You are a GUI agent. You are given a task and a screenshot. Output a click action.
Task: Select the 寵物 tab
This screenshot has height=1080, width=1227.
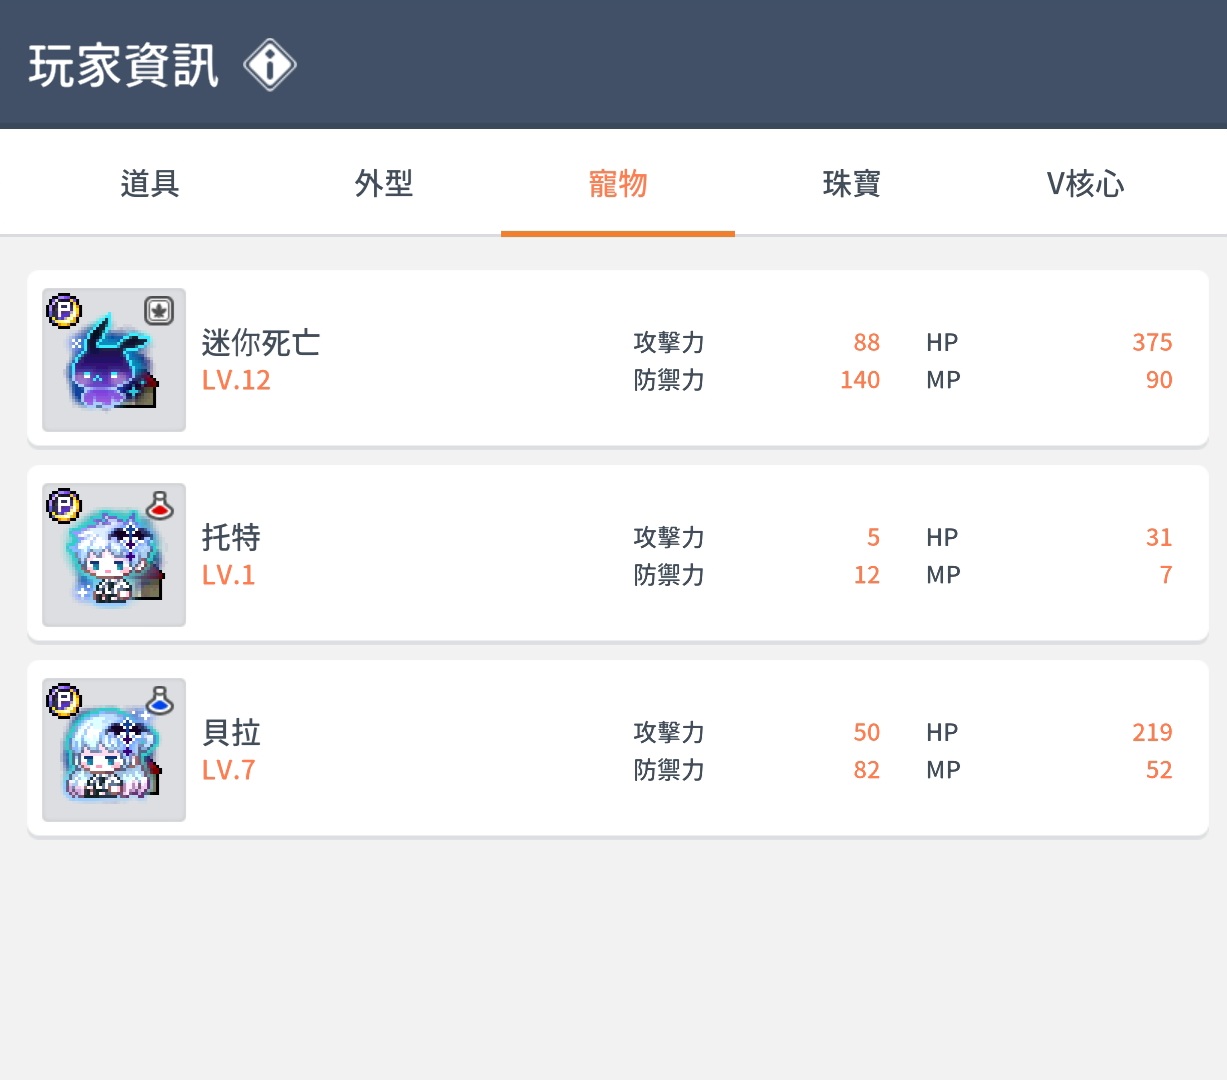click(x=618, y=184)
